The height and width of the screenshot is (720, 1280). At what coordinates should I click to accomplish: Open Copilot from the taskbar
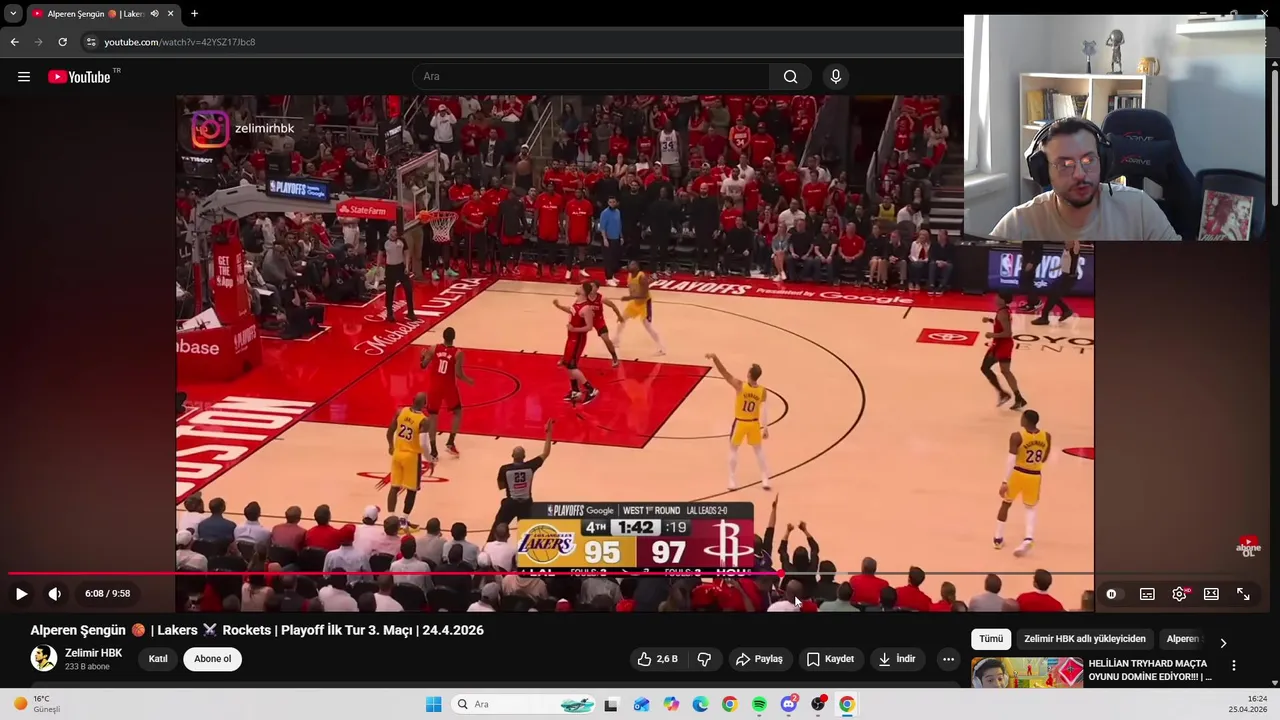point(671,705)
